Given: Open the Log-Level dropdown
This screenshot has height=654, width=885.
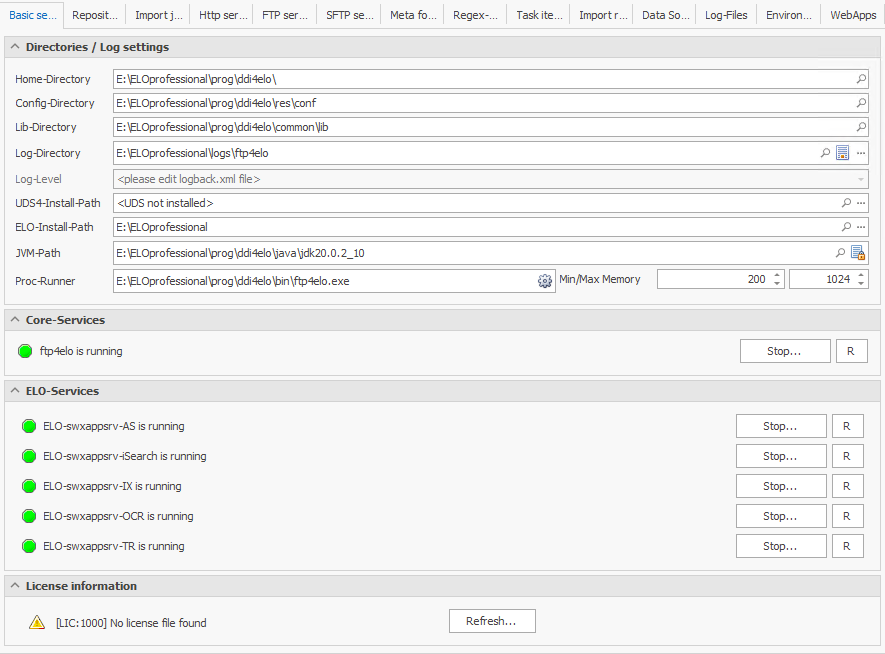Looking at the screenshot, I should click(861, 179).
